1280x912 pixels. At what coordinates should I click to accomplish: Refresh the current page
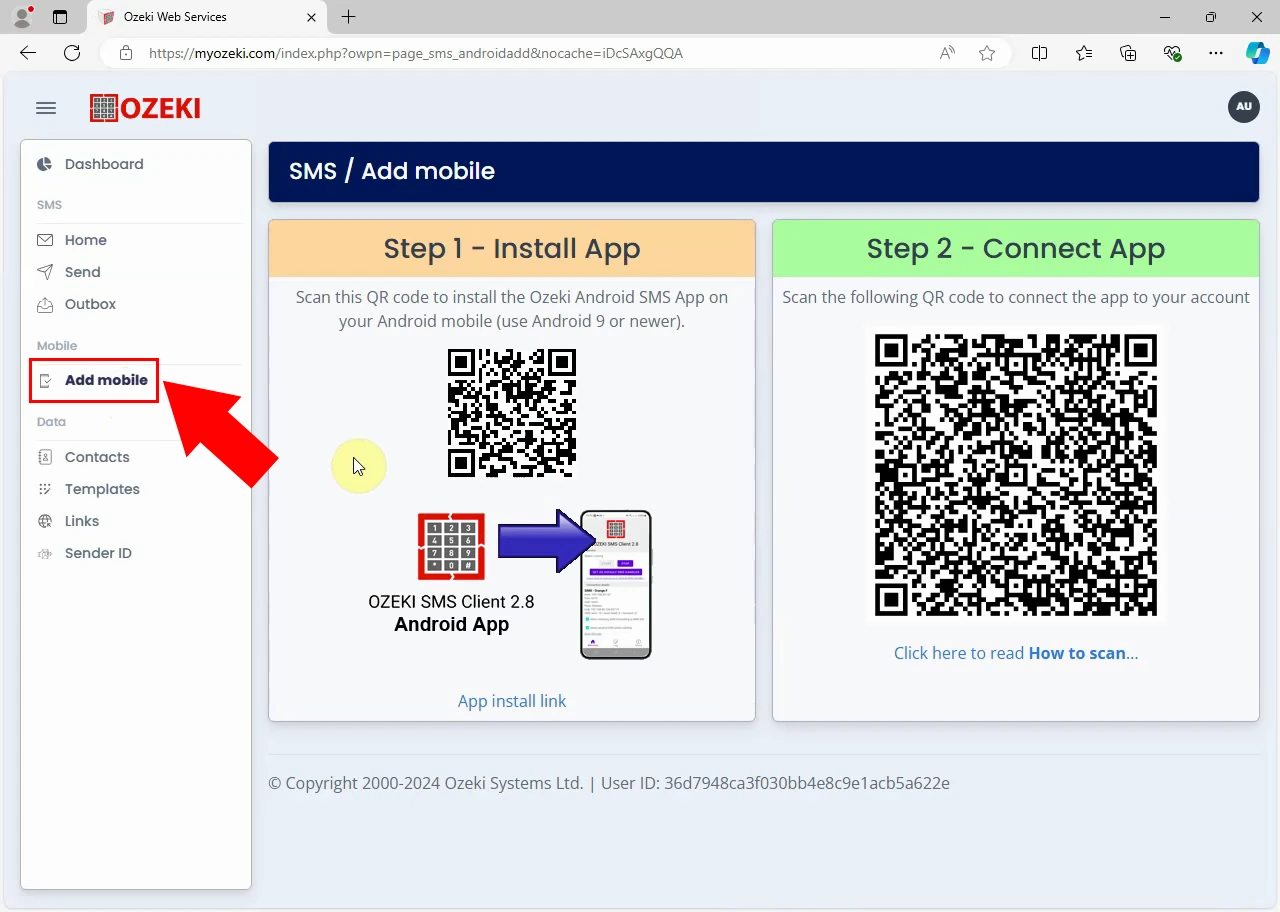click(x=72, y=53)
